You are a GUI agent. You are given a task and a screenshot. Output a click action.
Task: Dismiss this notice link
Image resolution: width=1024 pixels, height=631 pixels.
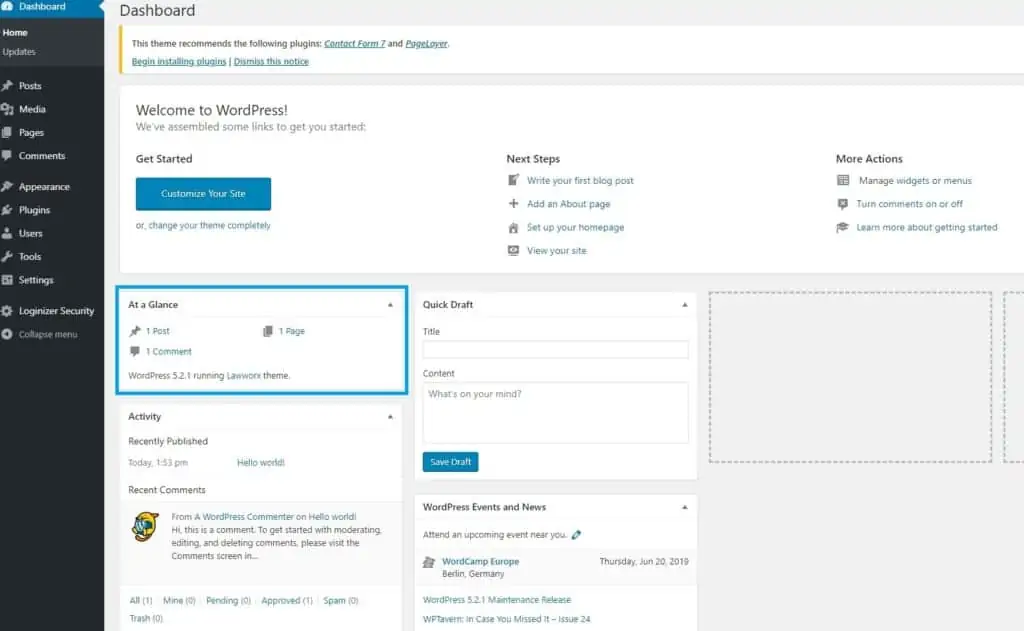click(271, 61)
